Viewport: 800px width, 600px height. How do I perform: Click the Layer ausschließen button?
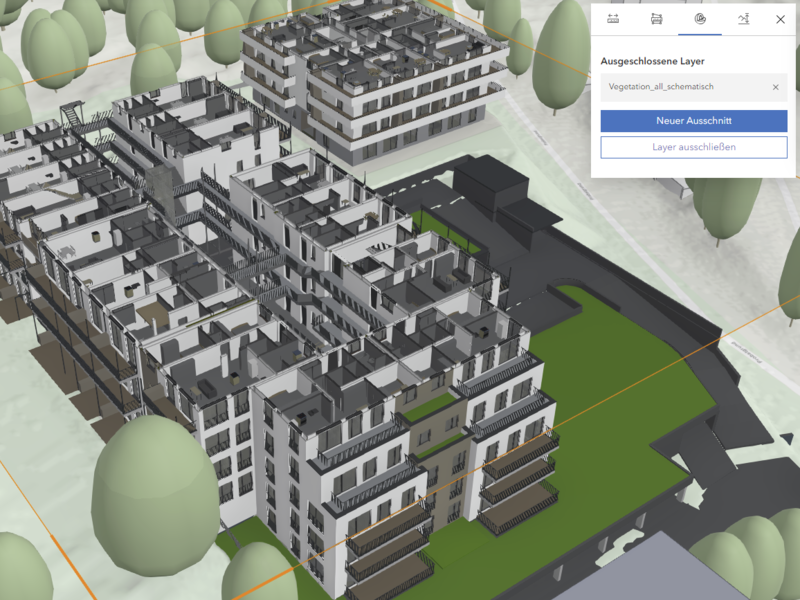(x=693, y=148)
